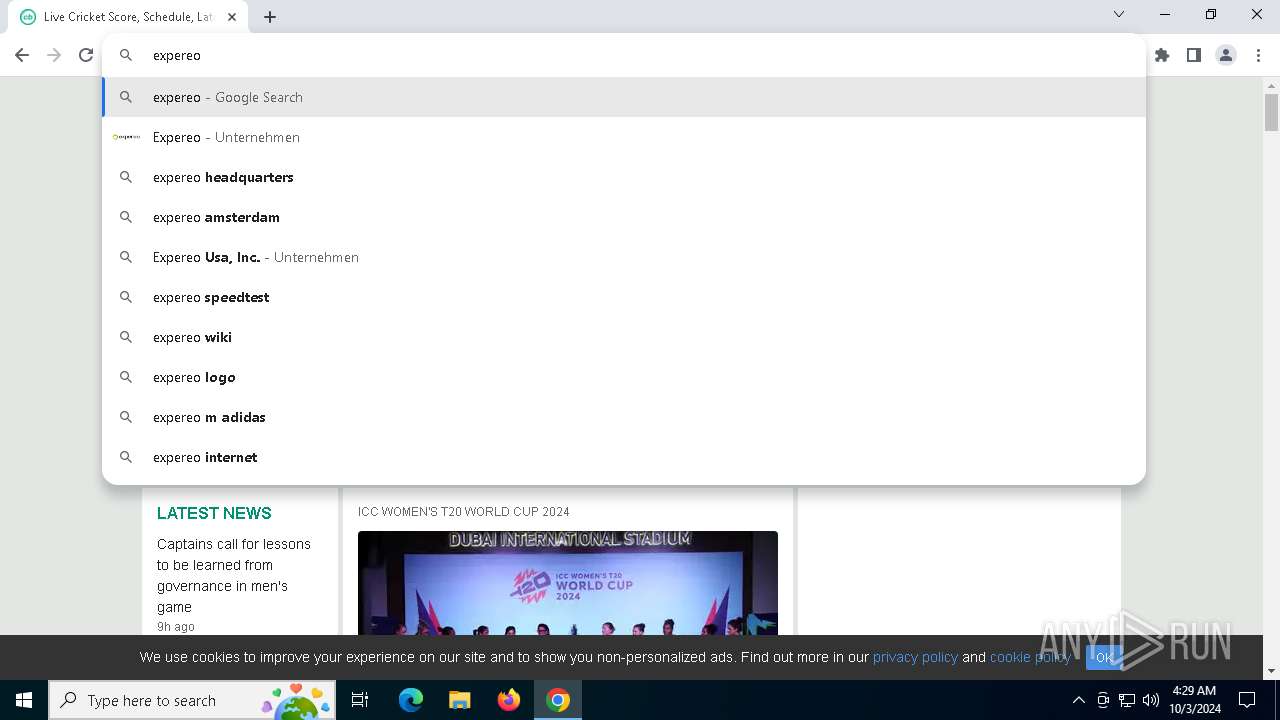The width and height of the screenshot is (1280, 720).
Task: Click the Expereo company logo icon
Action: click(126, 137)
